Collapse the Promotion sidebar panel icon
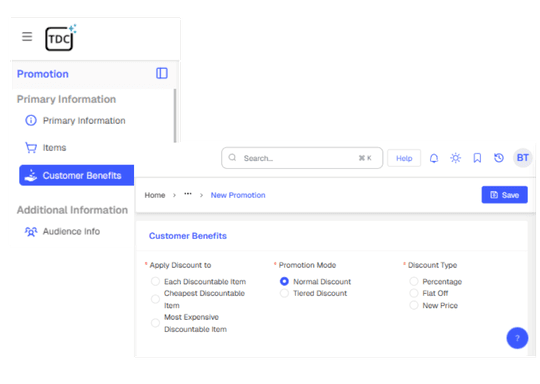The image size is (540, 384). point(162,73)
